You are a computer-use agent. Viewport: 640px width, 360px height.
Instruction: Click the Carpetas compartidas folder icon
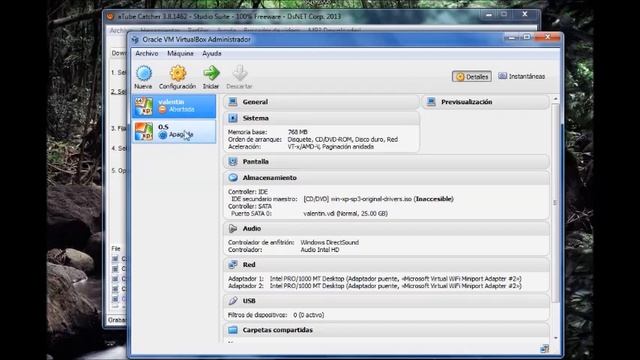233,330
